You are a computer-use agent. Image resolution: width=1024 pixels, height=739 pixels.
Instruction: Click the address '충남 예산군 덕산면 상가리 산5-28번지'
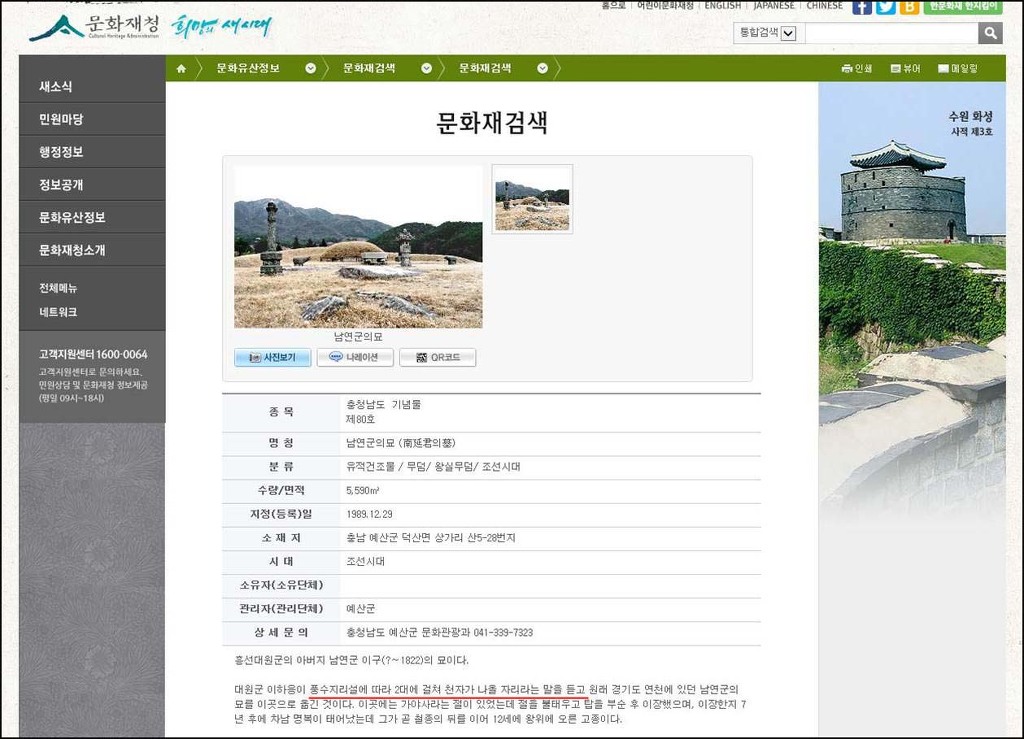(431, 538)
